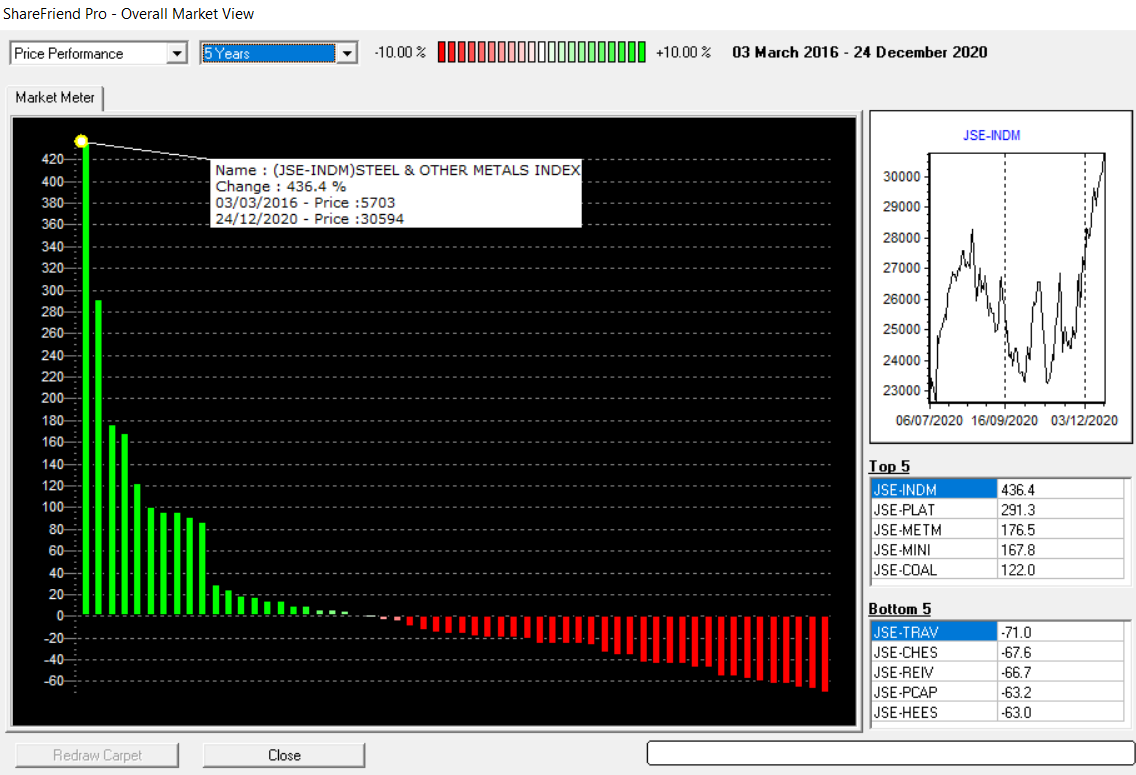This screenshot has width=1136, height=775.
Task: Select JSE-PCAP in Bottom 5 list
Action: (x=934, y=692)
